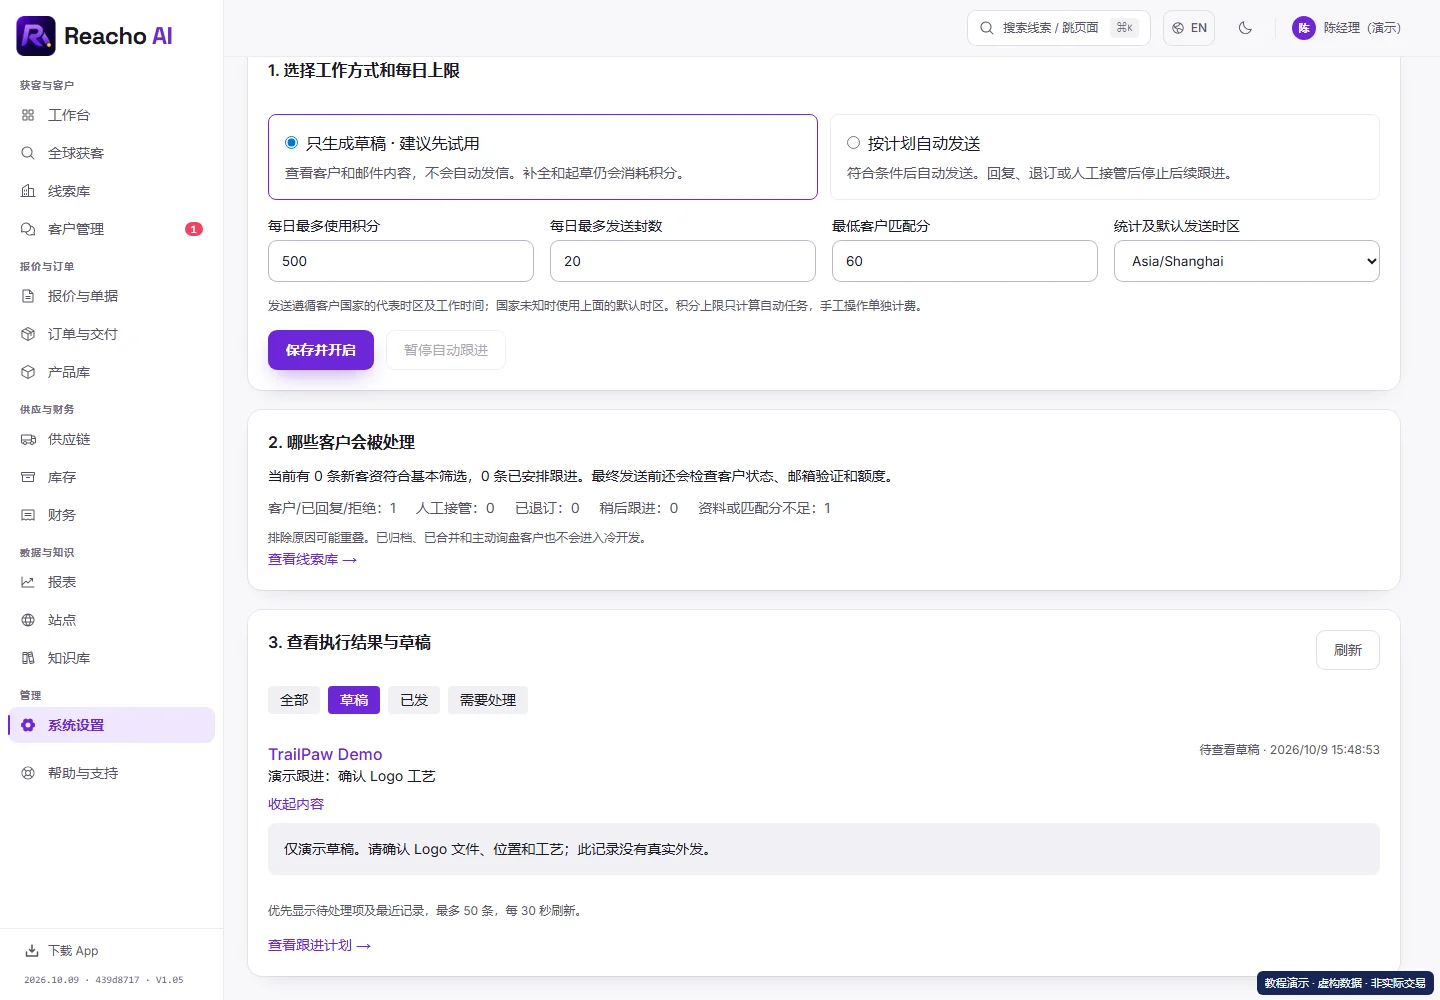Image resolution: width=1440 pixels, height=1000 pixels.
Task: Open 系统设置 menu item
Action: pyautogui.click(x=111, y=725)
